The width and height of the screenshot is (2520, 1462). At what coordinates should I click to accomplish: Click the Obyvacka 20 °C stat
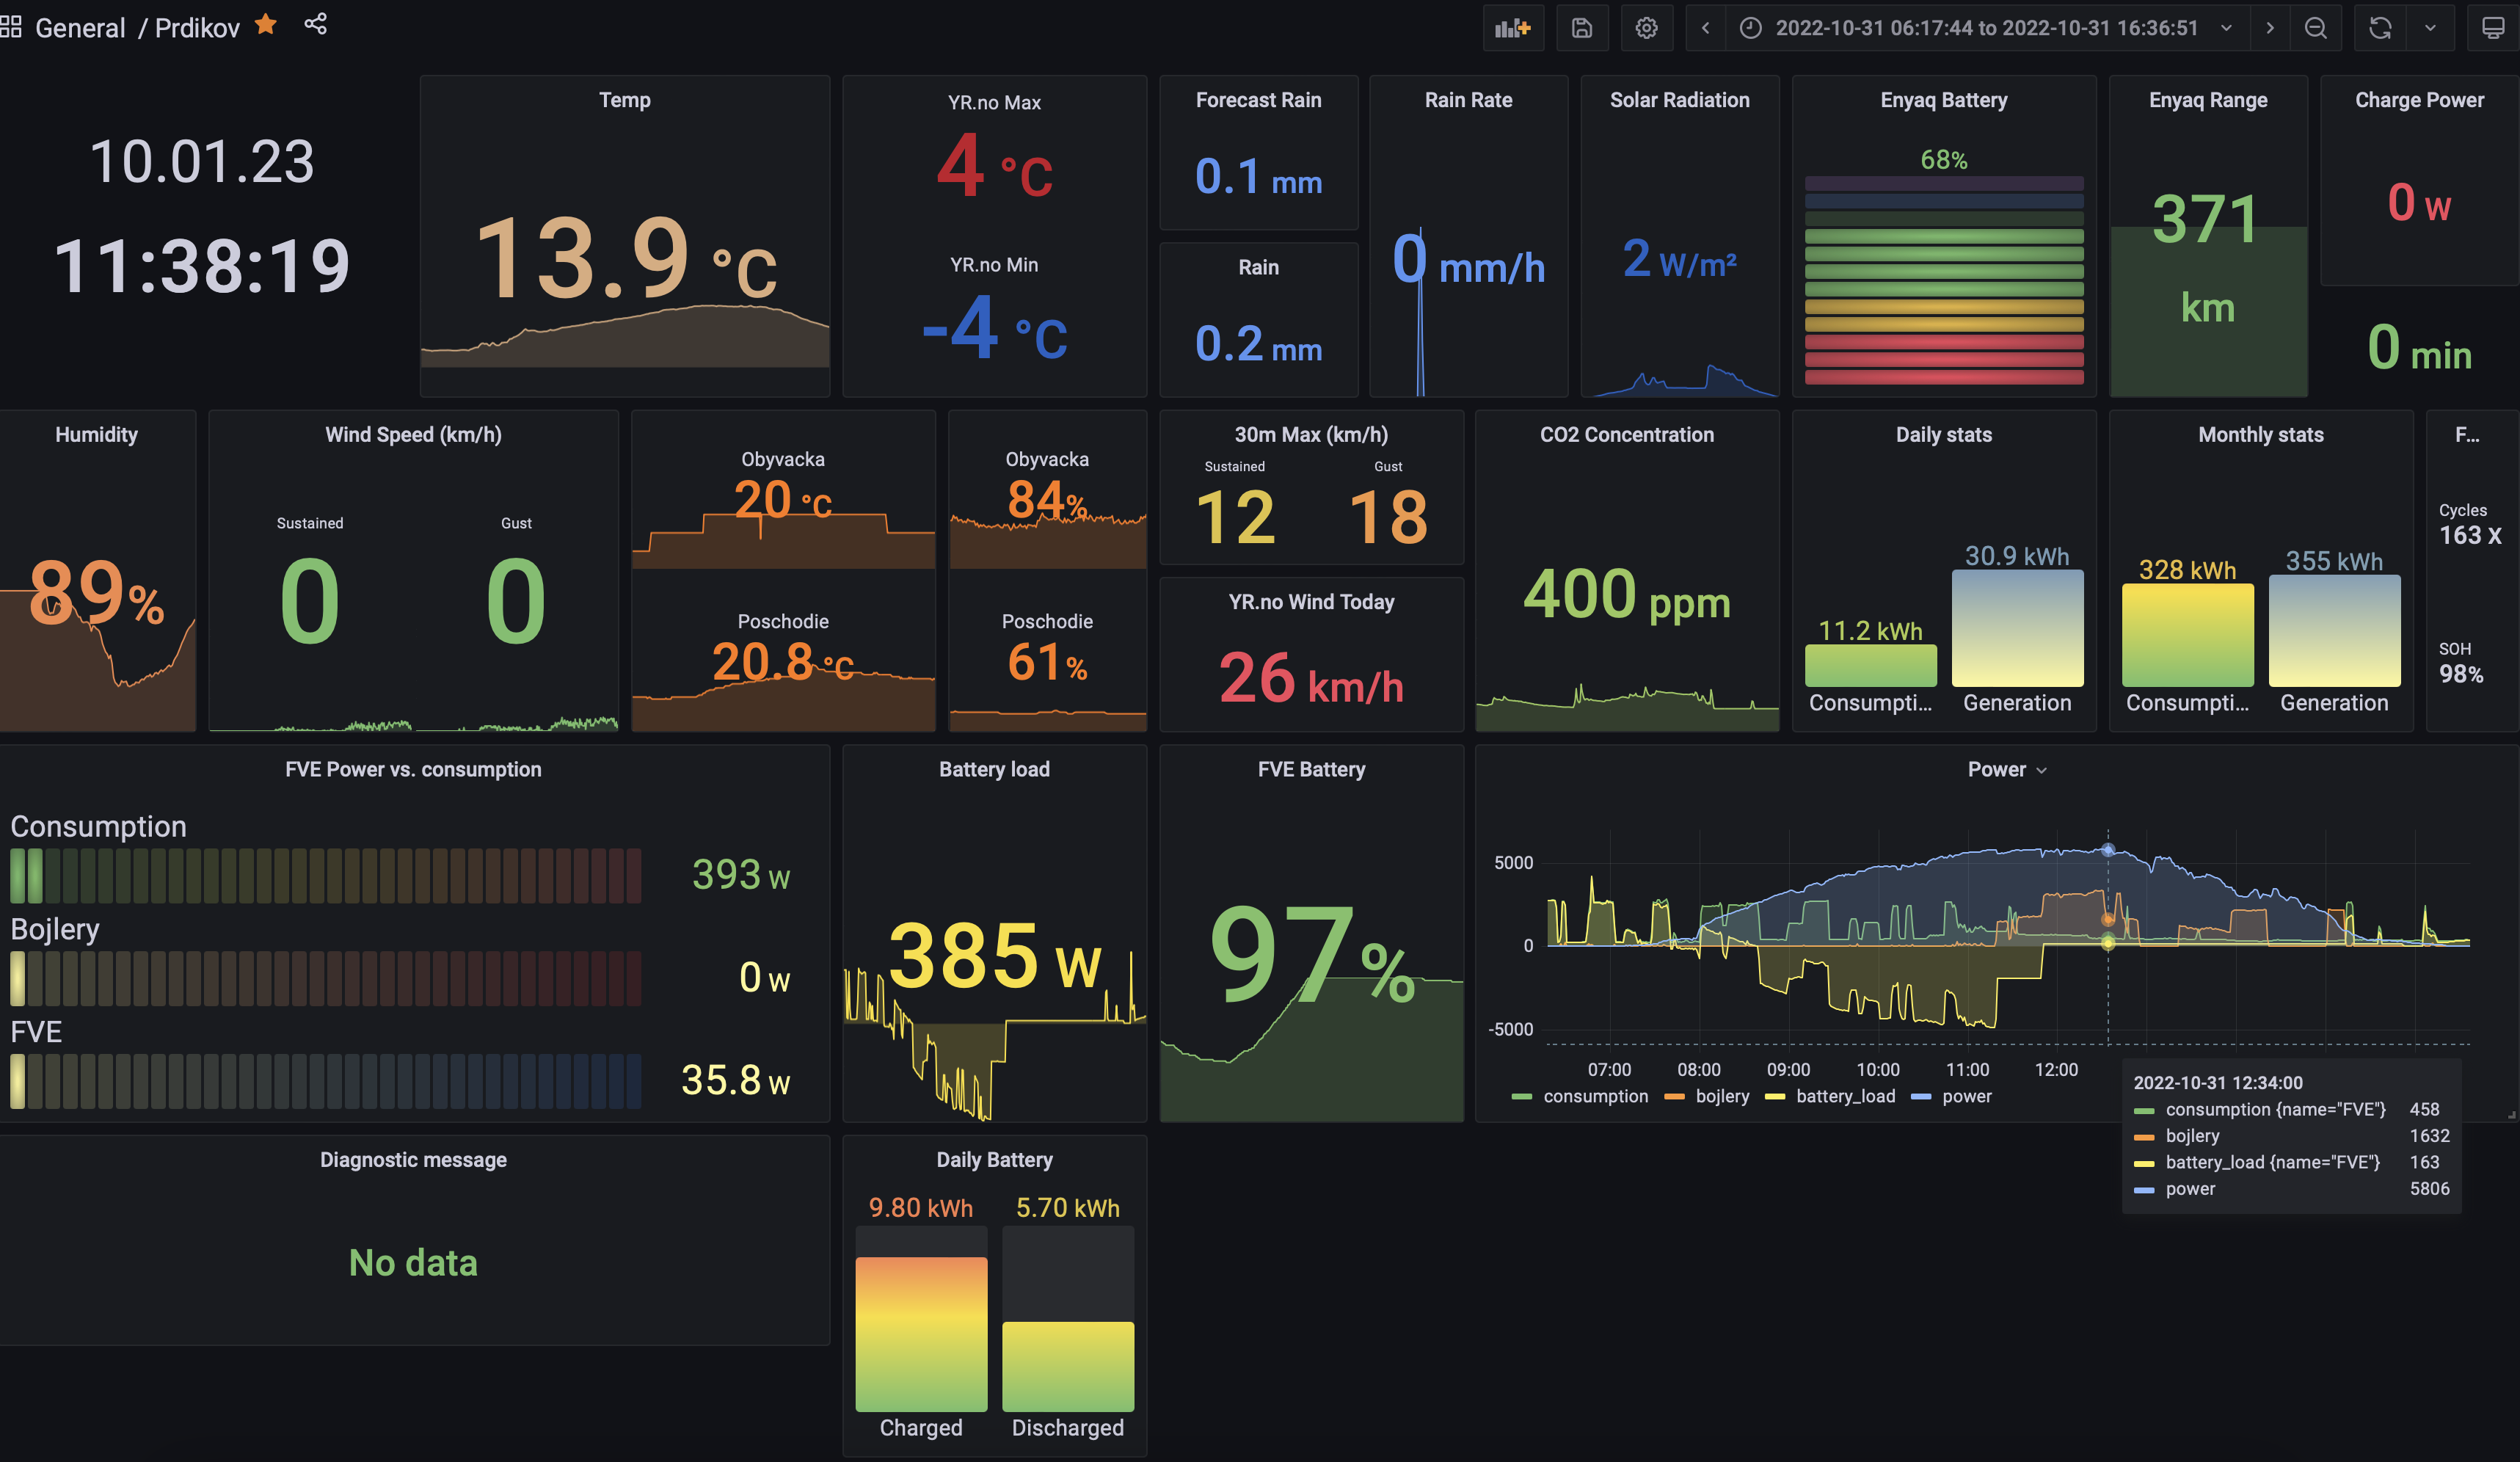(x=783, y=499)
